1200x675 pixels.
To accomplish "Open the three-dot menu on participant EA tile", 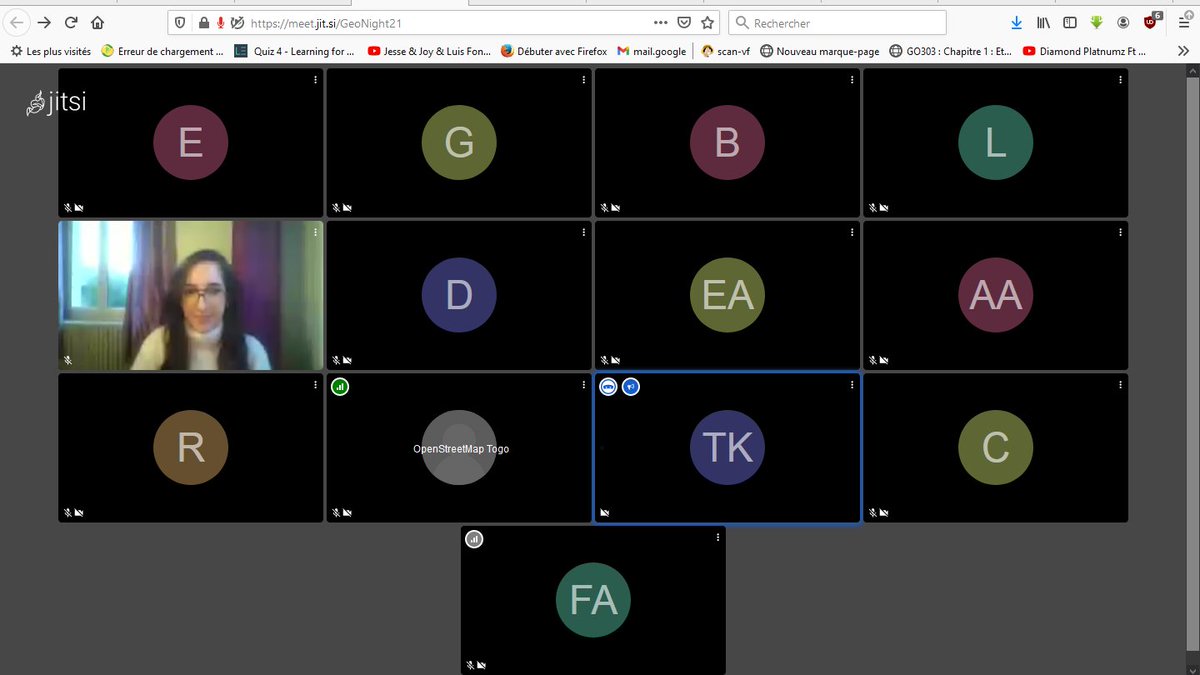I will click(851, 232).
